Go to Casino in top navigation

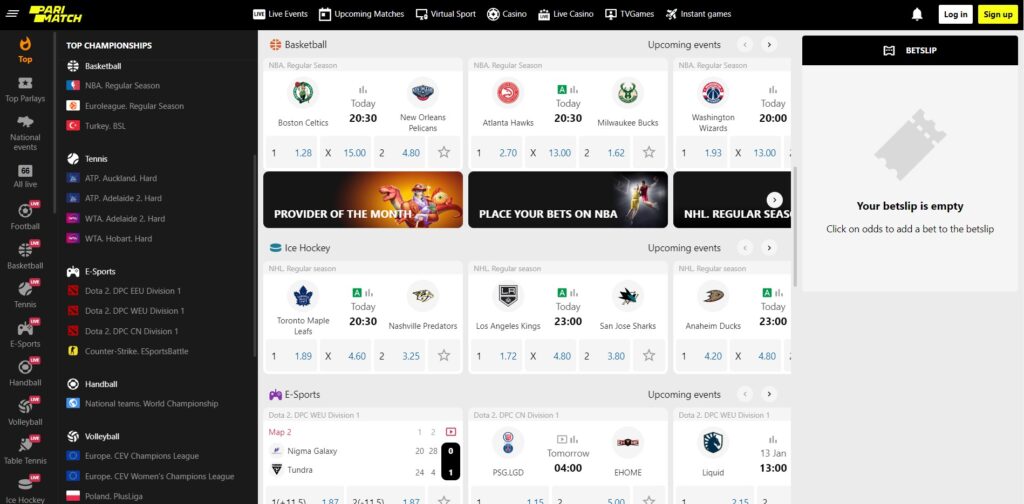tap(507, 14)
